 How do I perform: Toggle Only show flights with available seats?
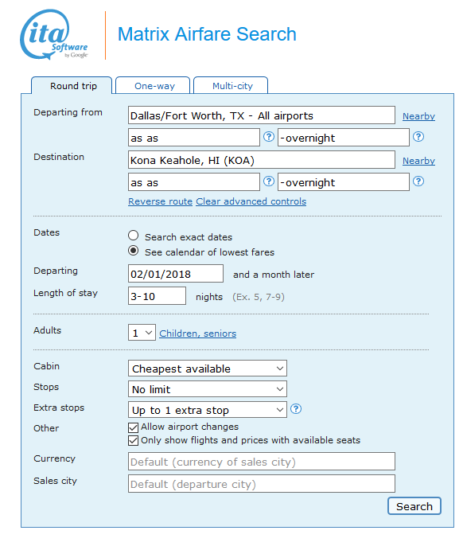133,441
